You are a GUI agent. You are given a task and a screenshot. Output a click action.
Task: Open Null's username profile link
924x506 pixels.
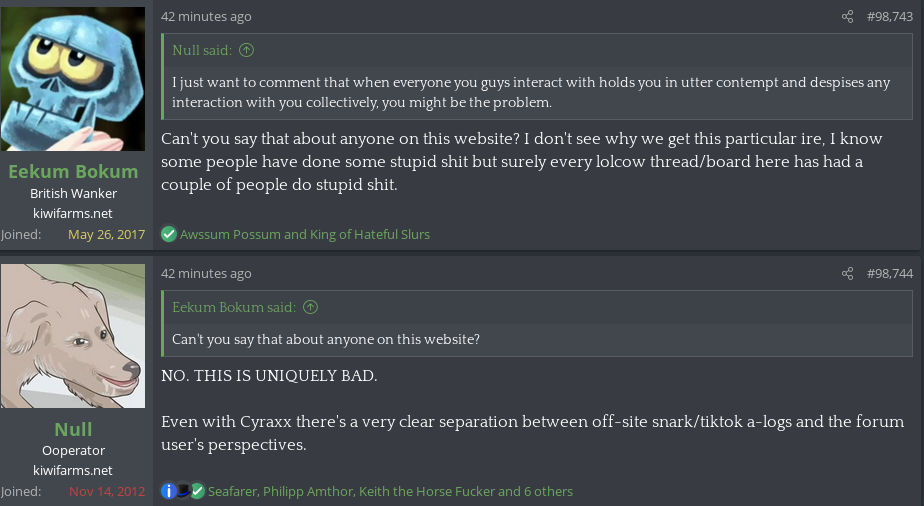73,429
